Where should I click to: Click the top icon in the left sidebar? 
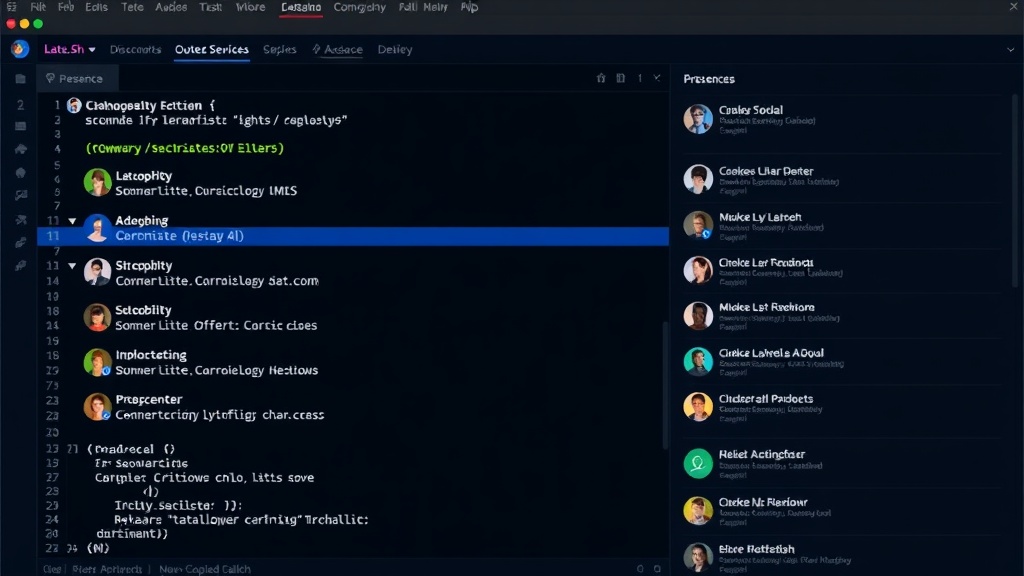click(x=20, y=79)
